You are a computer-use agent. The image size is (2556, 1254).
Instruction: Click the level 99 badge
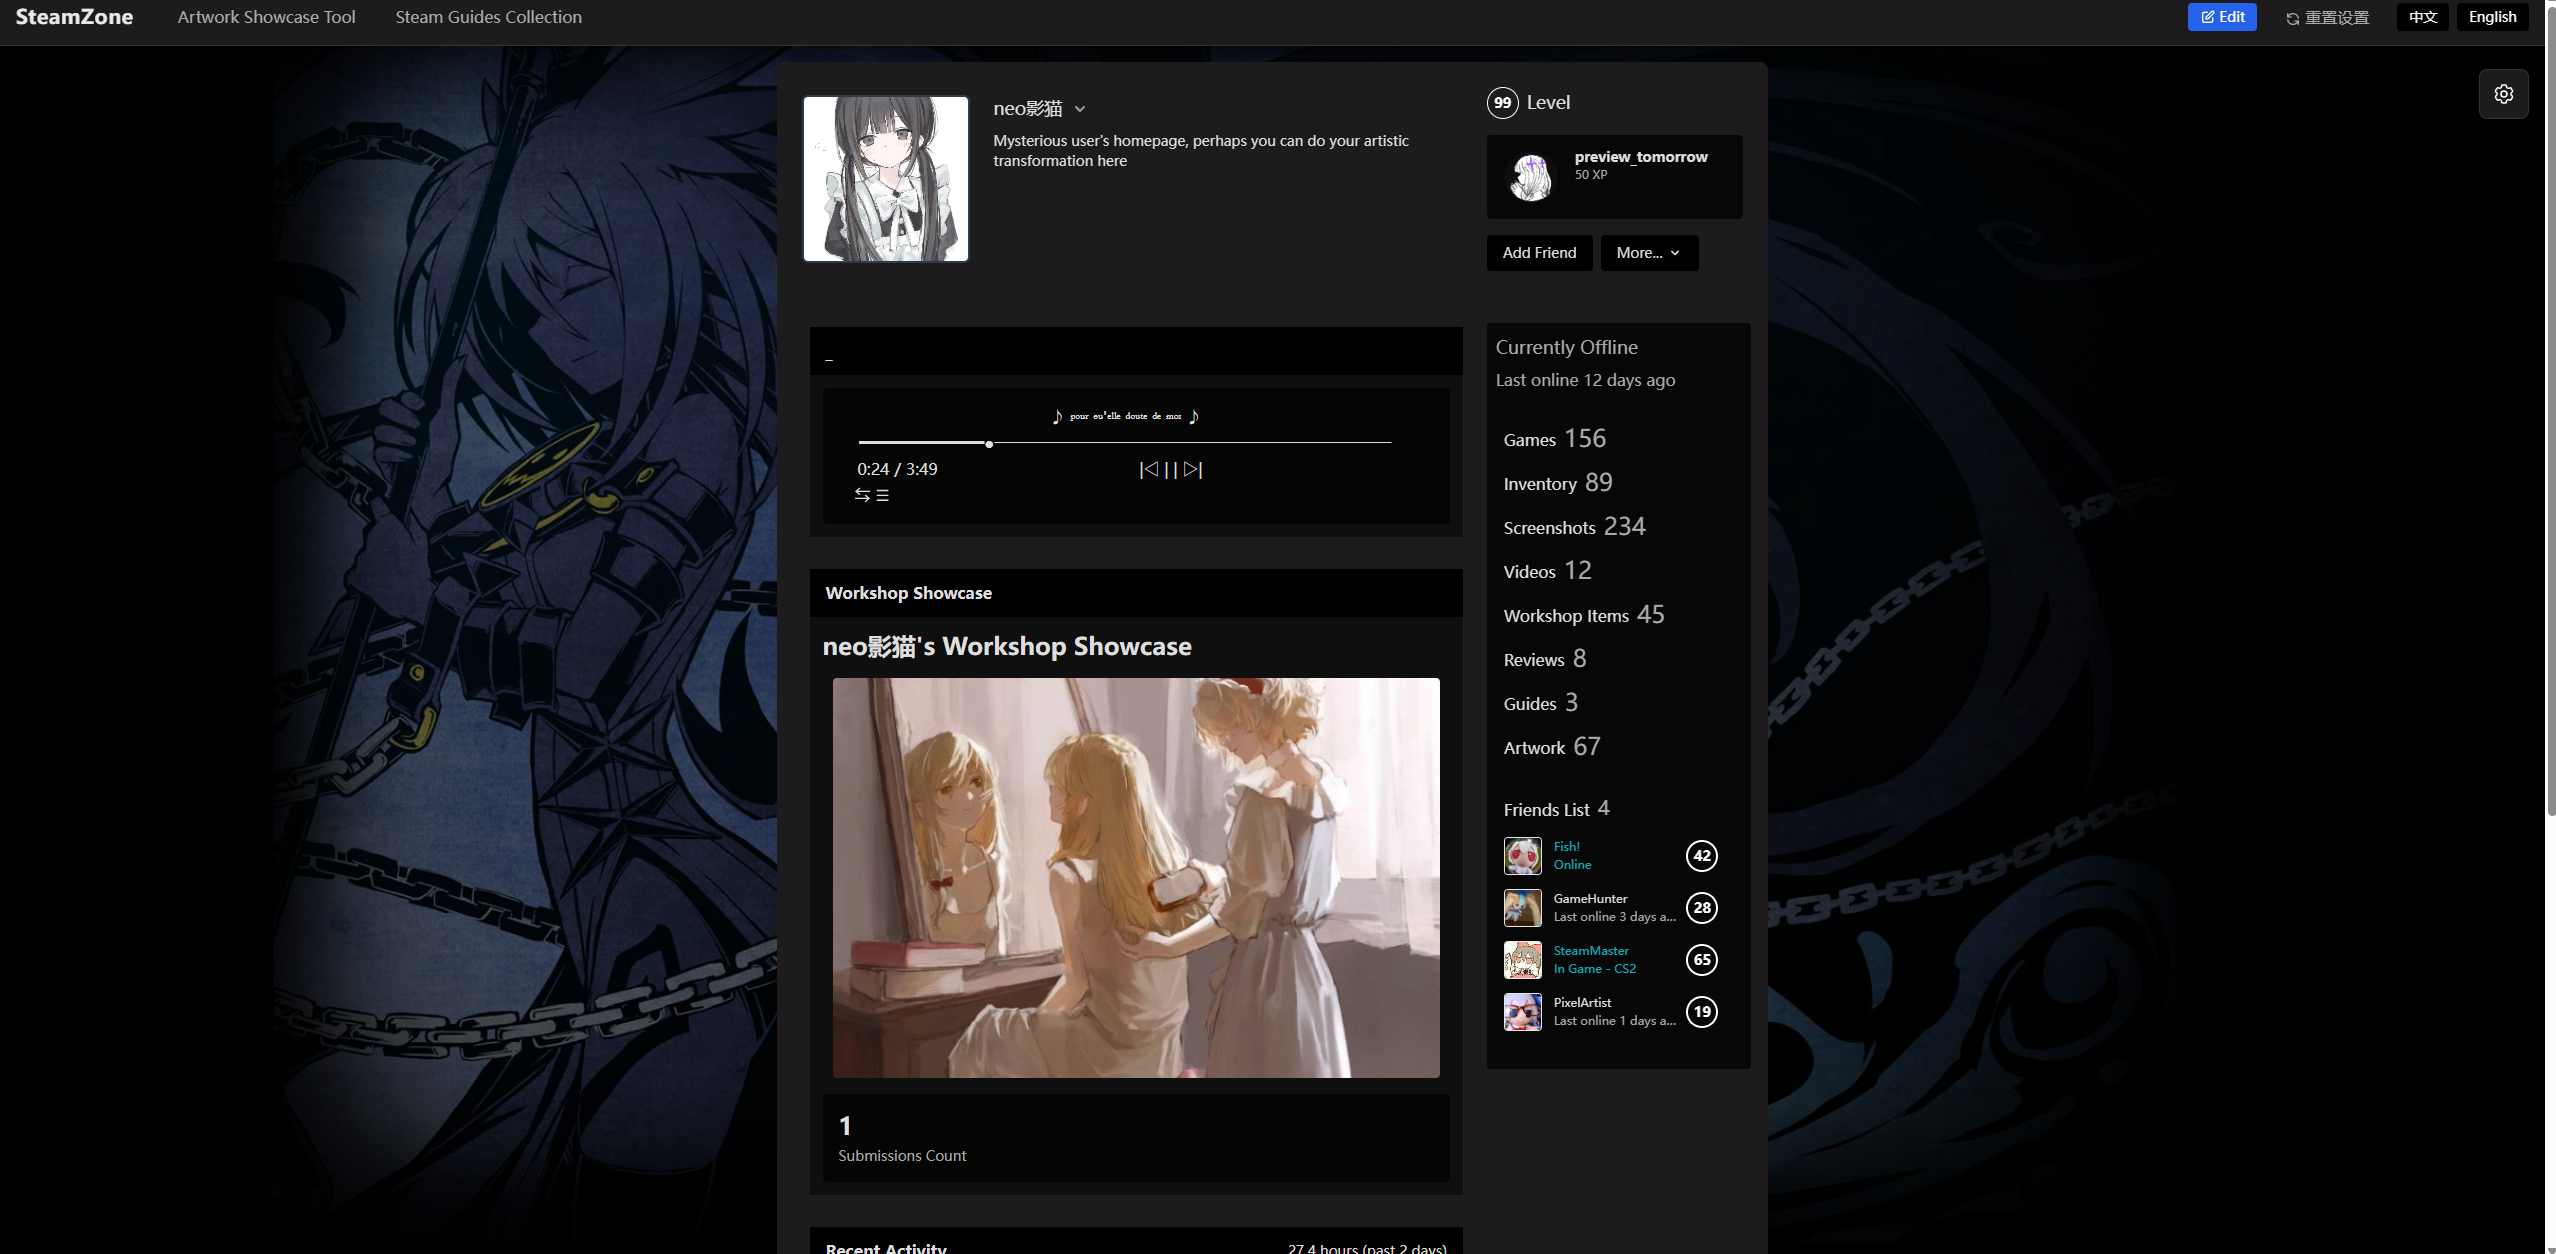[1502, 103]
